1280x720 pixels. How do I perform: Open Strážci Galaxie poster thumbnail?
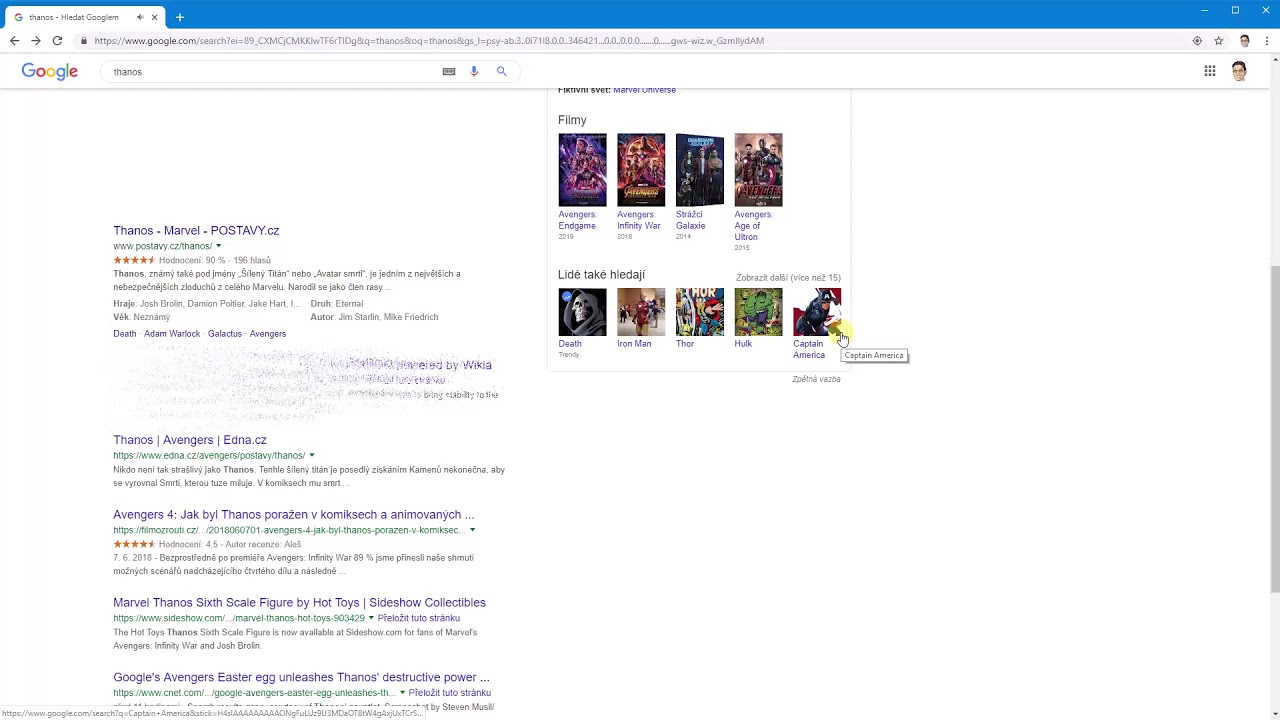(x=700, y=170)
